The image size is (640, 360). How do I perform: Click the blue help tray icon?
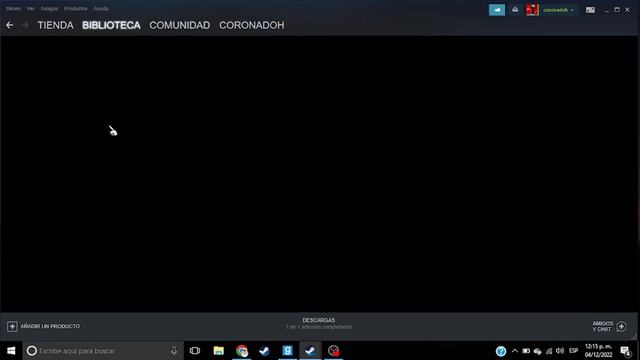point(501,351)
